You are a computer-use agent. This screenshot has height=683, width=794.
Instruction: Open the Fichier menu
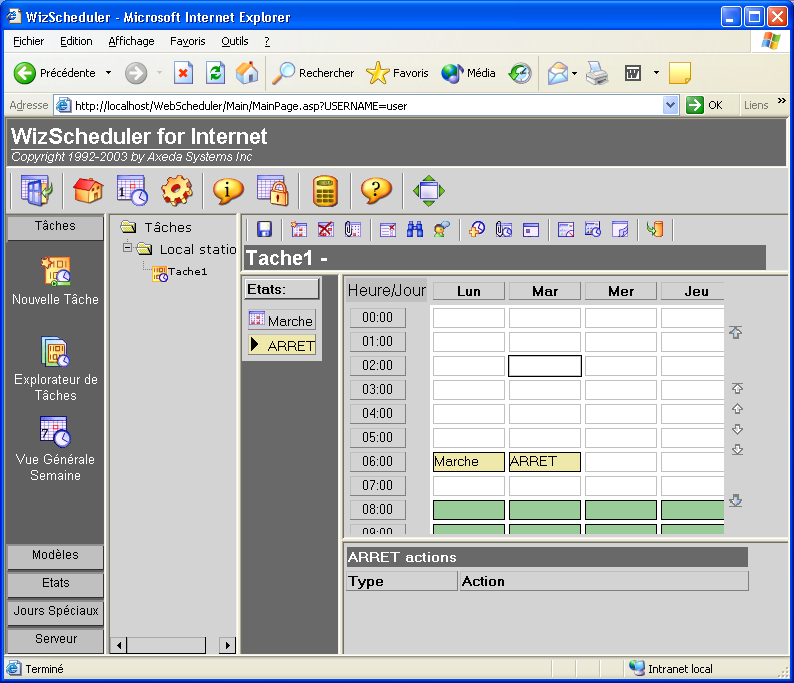coord(28,41)
